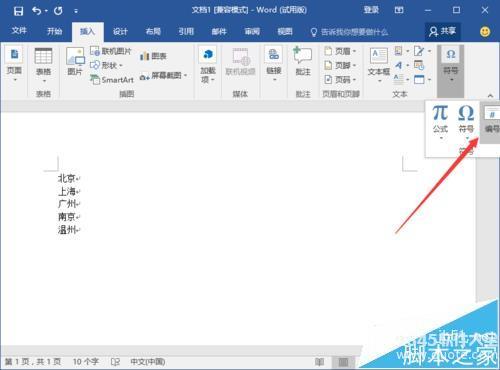Go to the 设计 tab
This screenshot has height=370, width=500.
coord(120,31)
